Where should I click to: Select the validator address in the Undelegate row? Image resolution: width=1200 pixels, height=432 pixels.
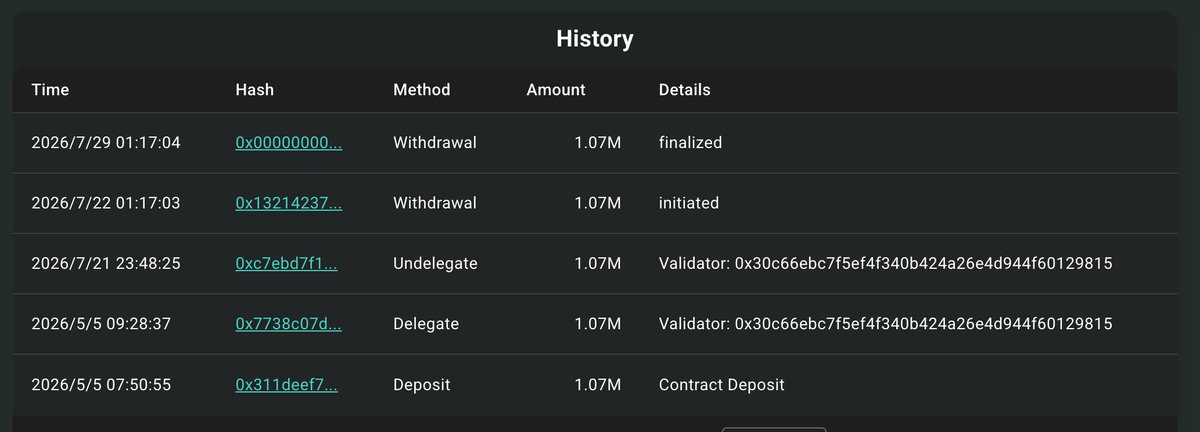(924, 264)
